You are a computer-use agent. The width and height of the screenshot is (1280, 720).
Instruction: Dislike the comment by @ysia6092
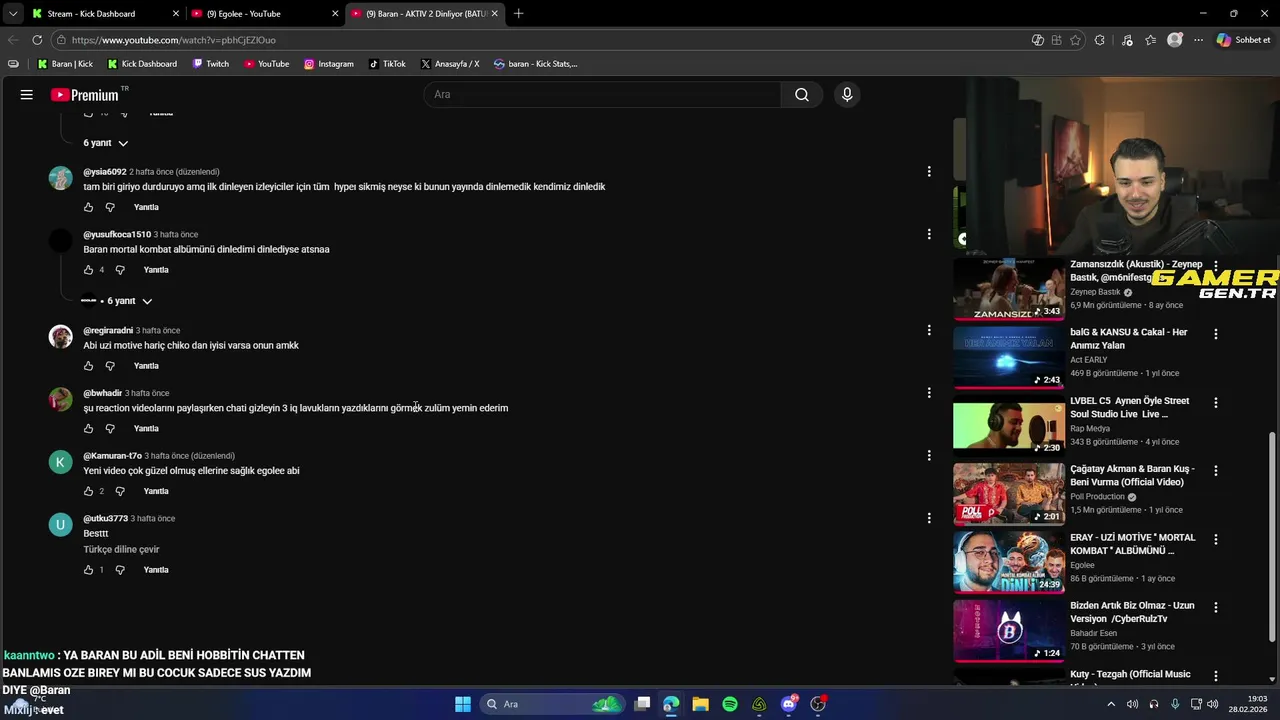click(x=110, y=208)
